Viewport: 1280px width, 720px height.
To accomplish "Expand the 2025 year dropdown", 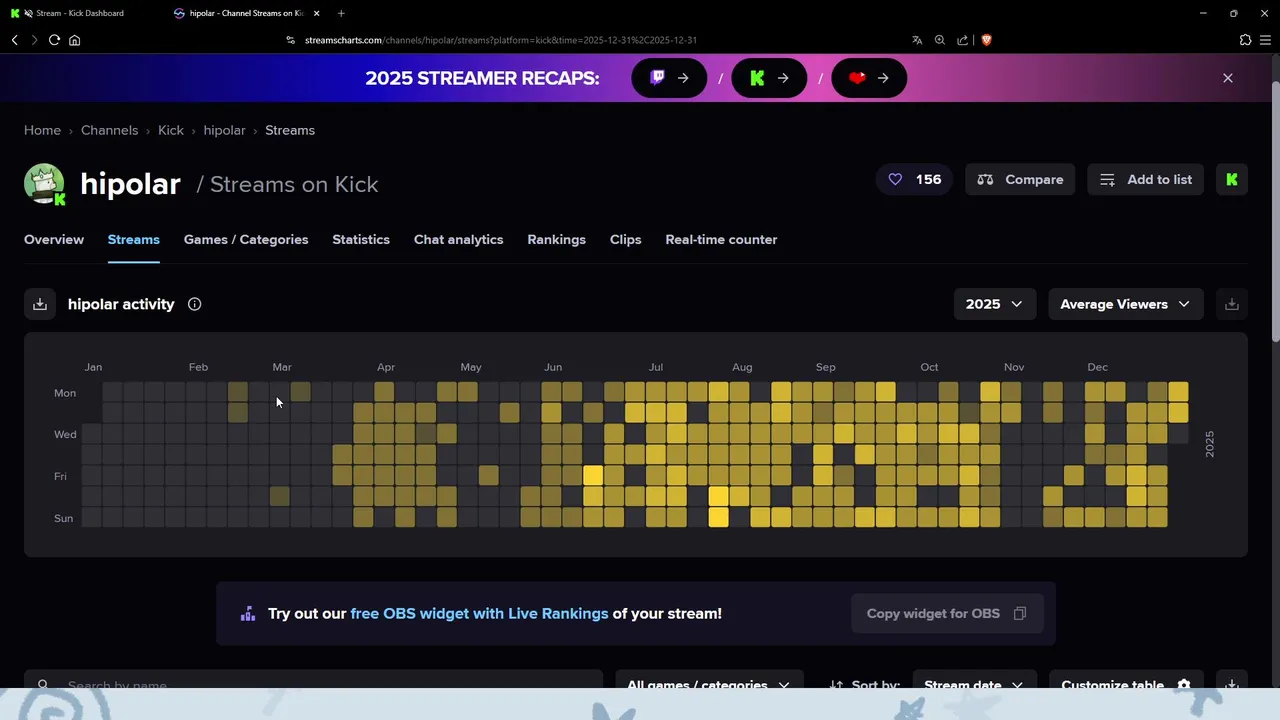I will point(994,304).
